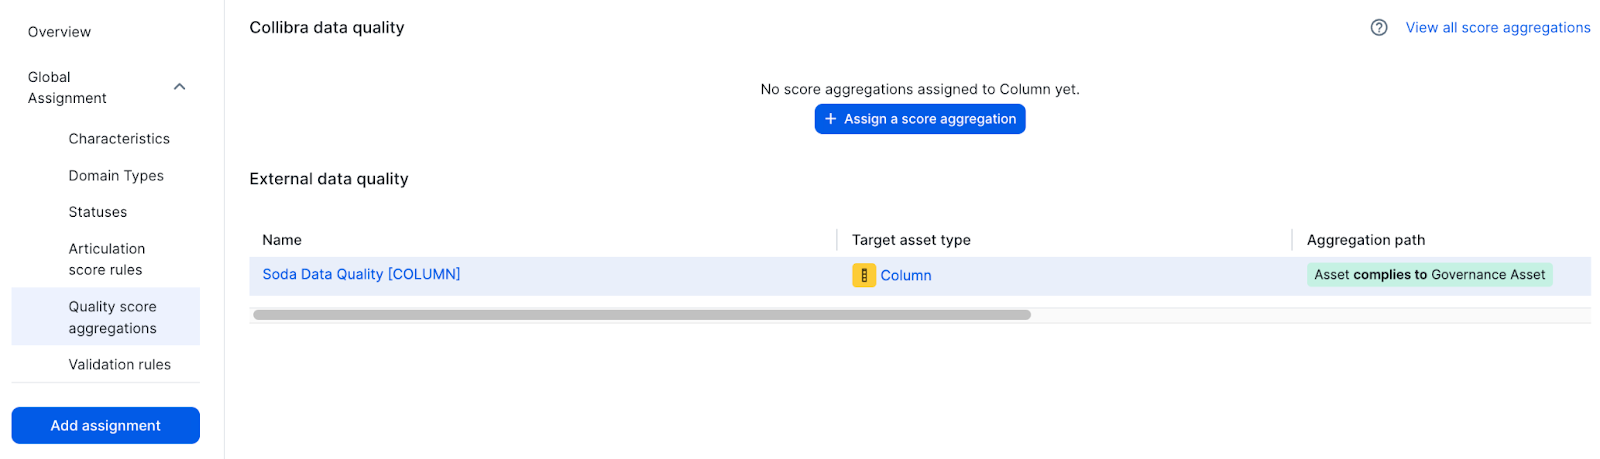Click the Column asset type link
The width and height of the screenshot is (1600, 459).
(x=906, y=276)
